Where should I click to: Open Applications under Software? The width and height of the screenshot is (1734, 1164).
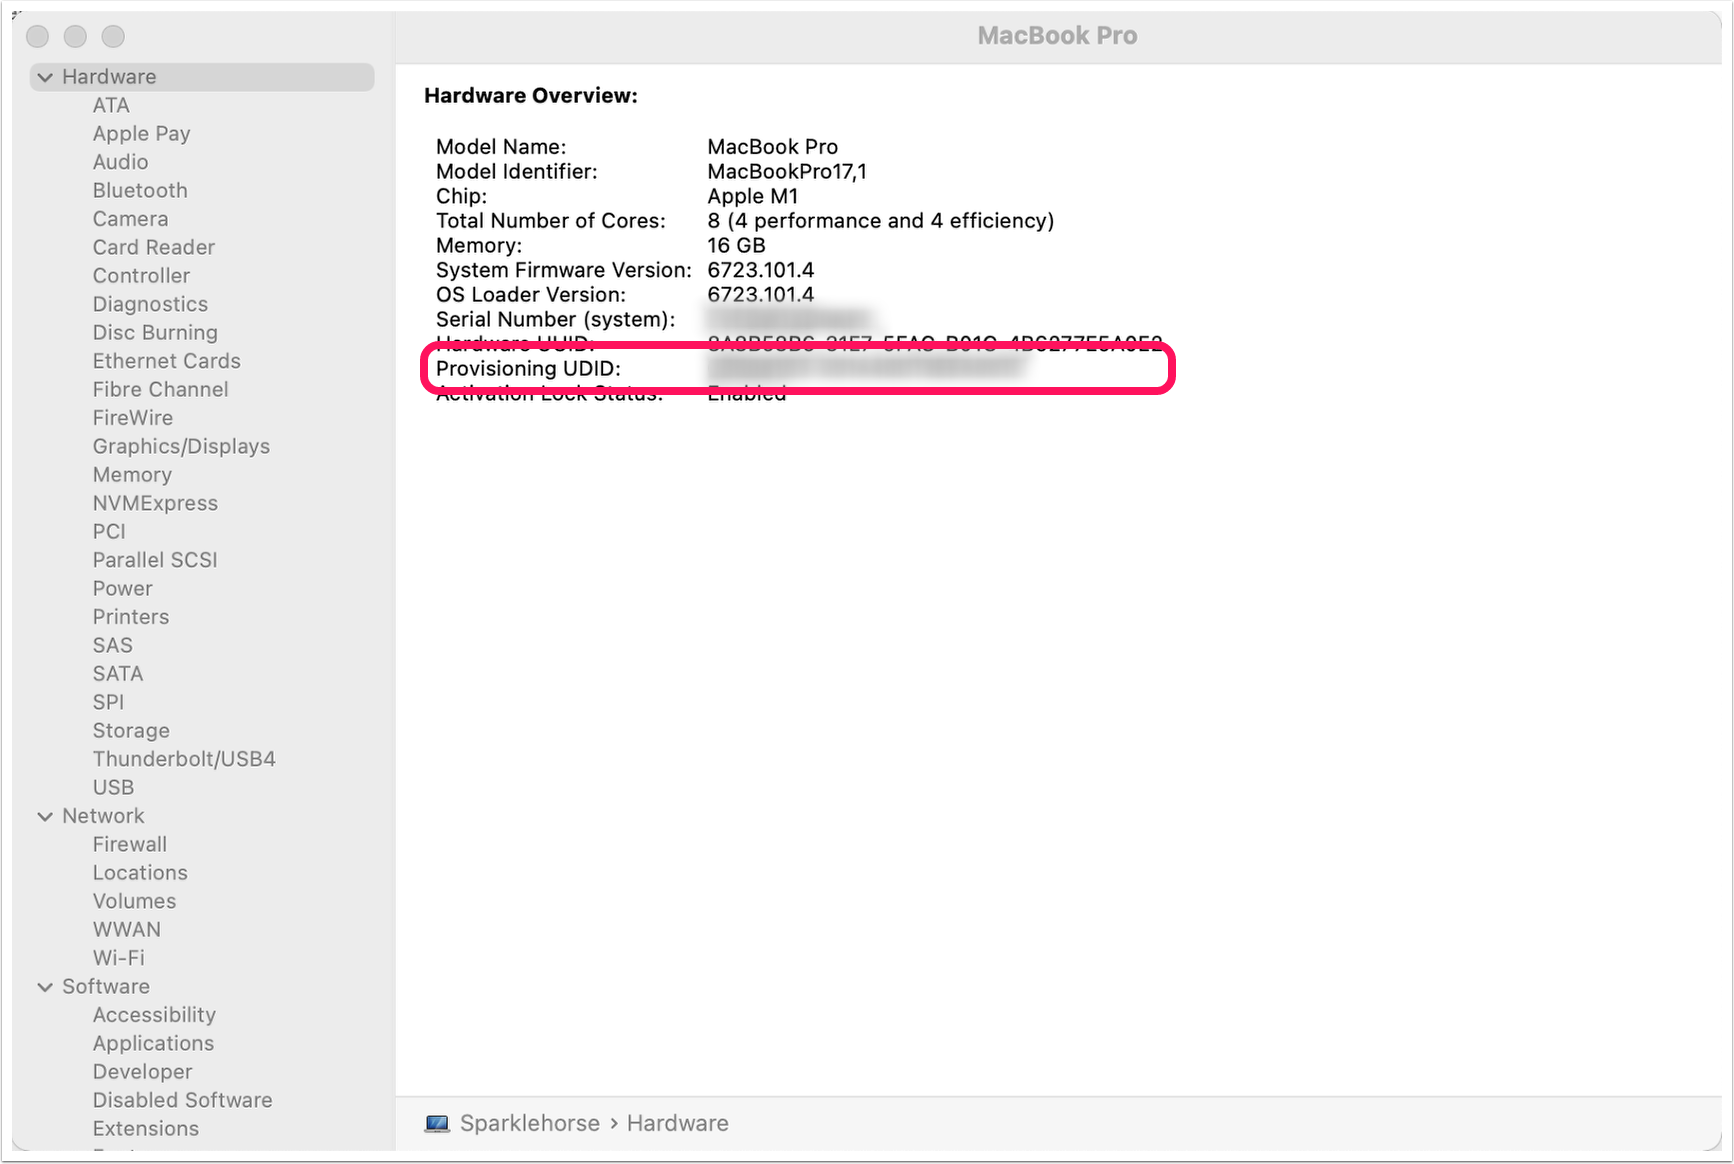pos(153,1043)
